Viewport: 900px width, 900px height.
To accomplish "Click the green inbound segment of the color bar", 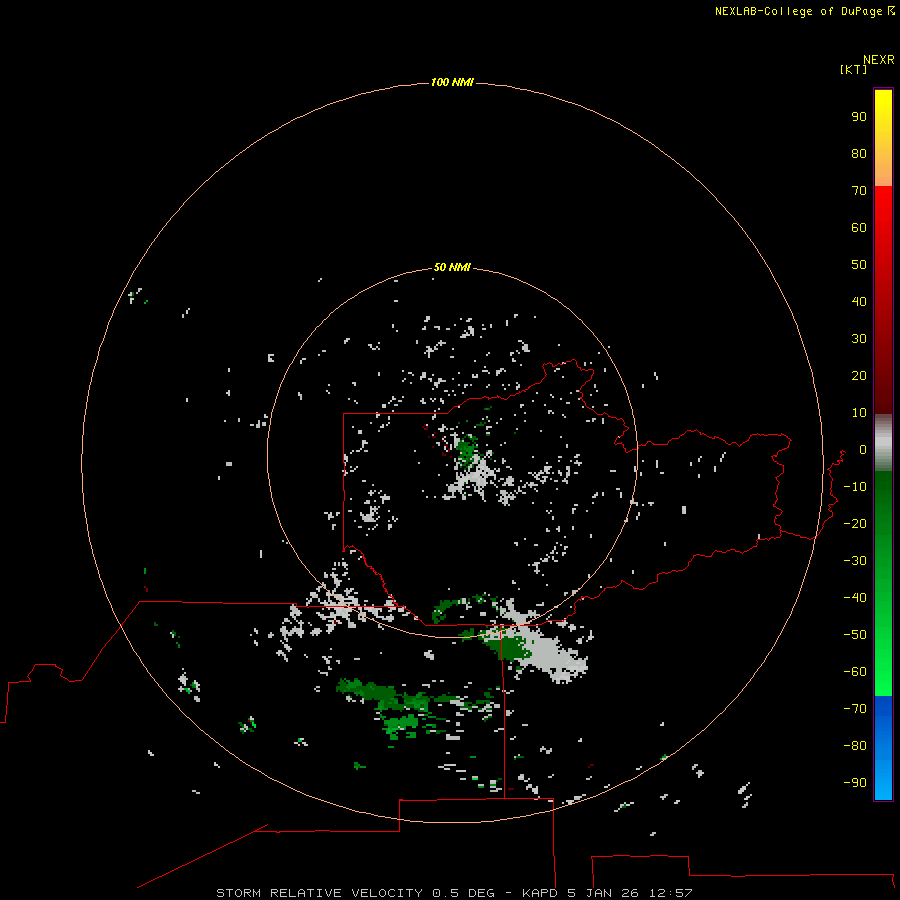I will (x=883, y=584).
